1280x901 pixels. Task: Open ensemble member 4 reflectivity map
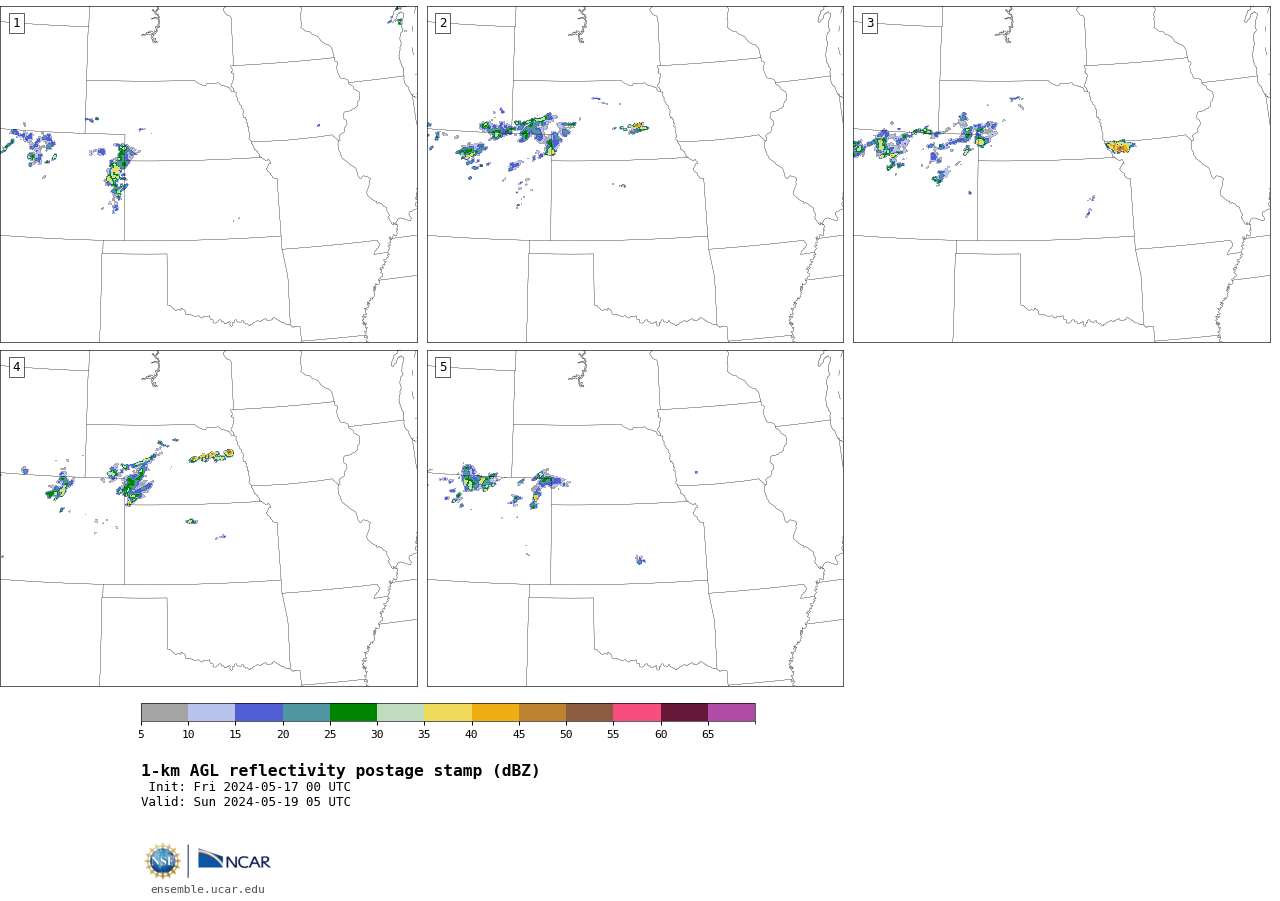pos(209,518)
